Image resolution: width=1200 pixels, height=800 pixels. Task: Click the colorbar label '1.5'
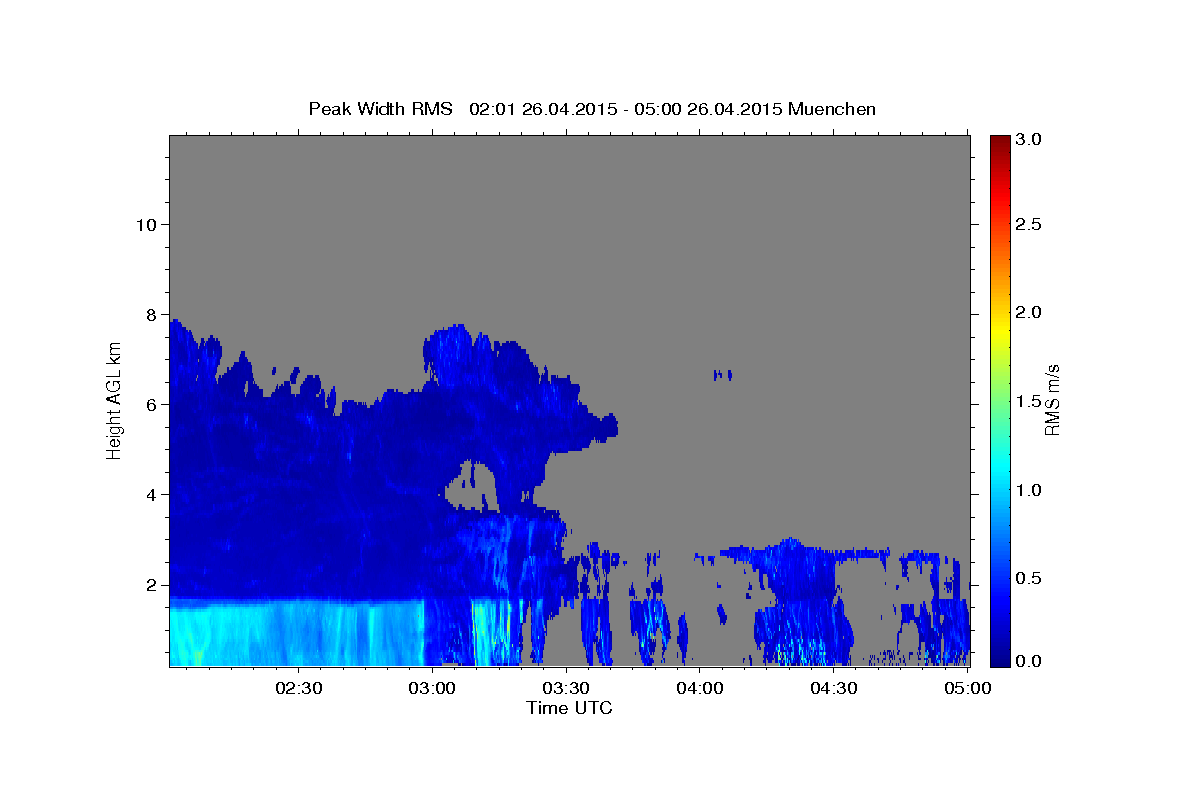tap(1029, 401)
